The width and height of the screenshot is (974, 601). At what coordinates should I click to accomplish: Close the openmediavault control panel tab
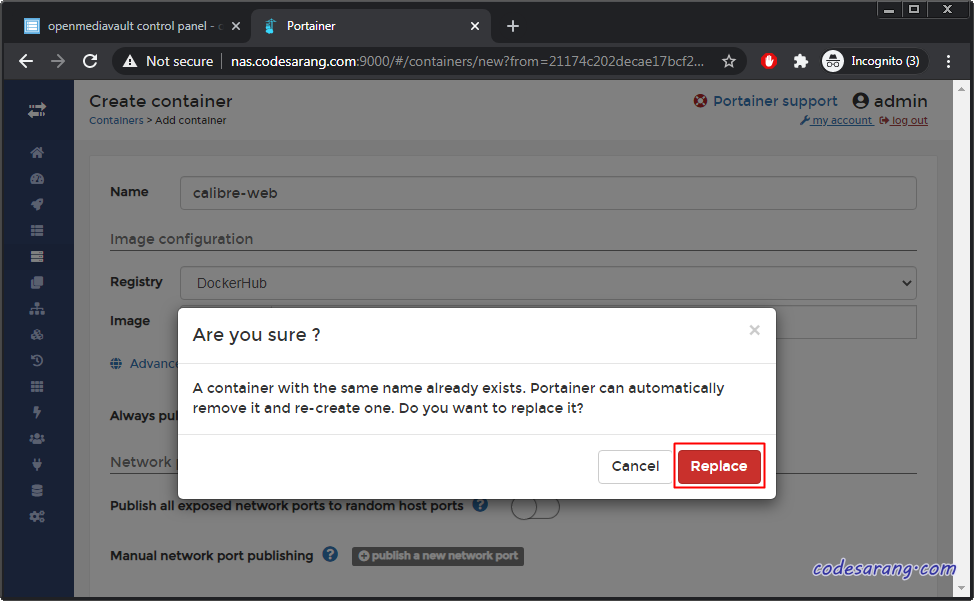[x=236, y=26]
